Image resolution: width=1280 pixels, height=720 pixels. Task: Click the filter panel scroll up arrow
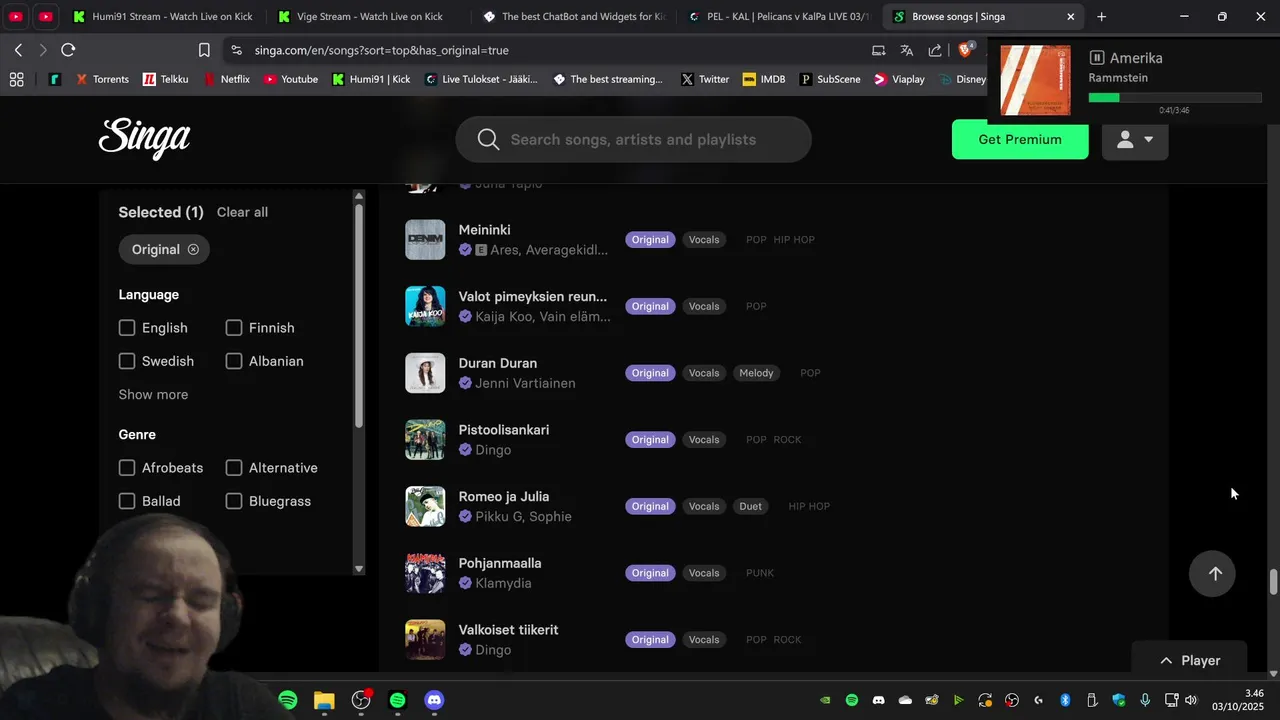click(359, 197)
